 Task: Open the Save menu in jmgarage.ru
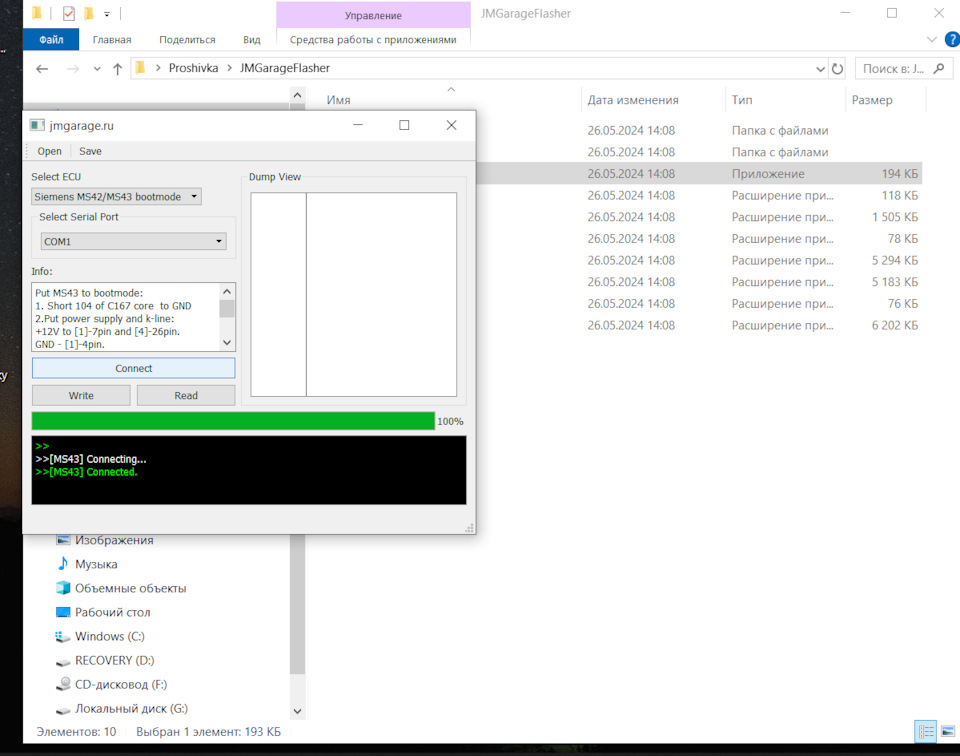click(x=90, y=151)
